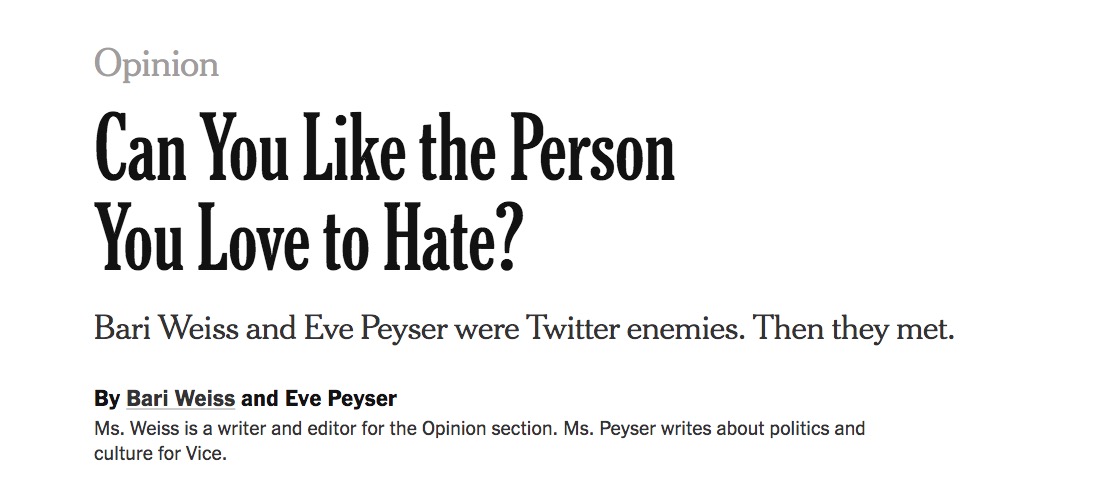Click Eve Peyser's name in the byline

tap(340, 399)
